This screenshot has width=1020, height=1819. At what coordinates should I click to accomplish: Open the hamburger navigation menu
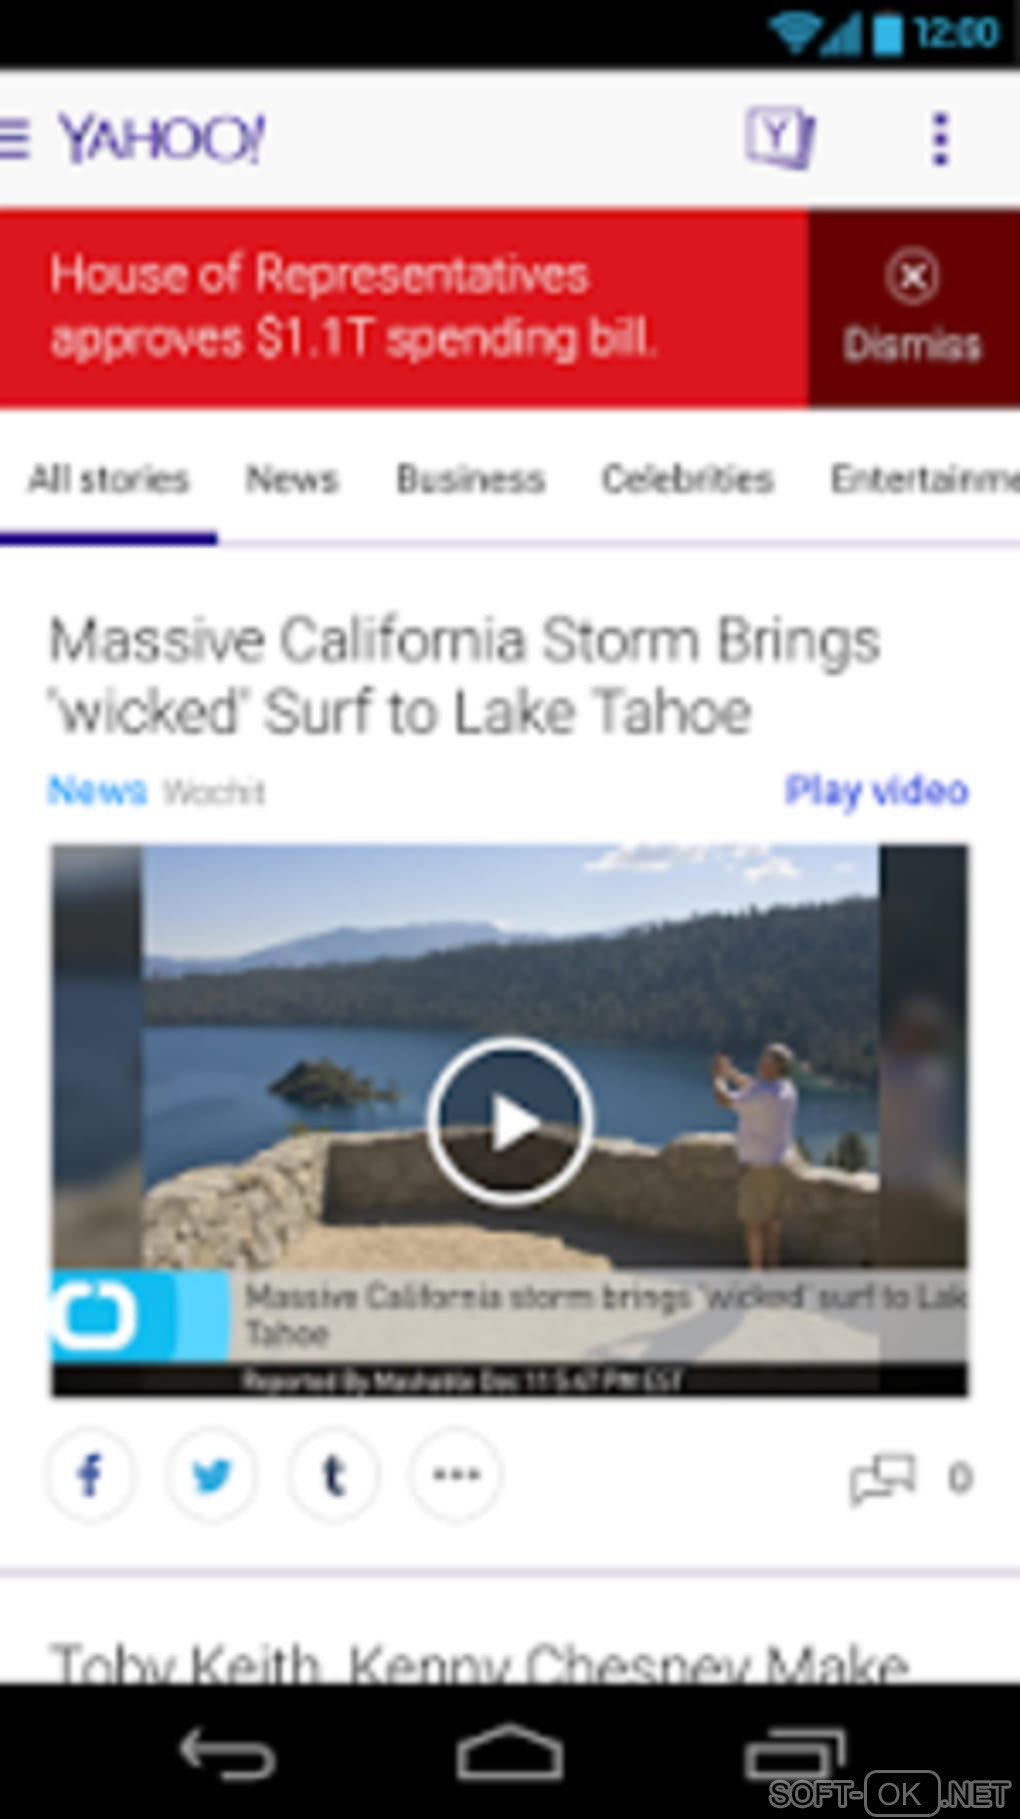(14, 138)
